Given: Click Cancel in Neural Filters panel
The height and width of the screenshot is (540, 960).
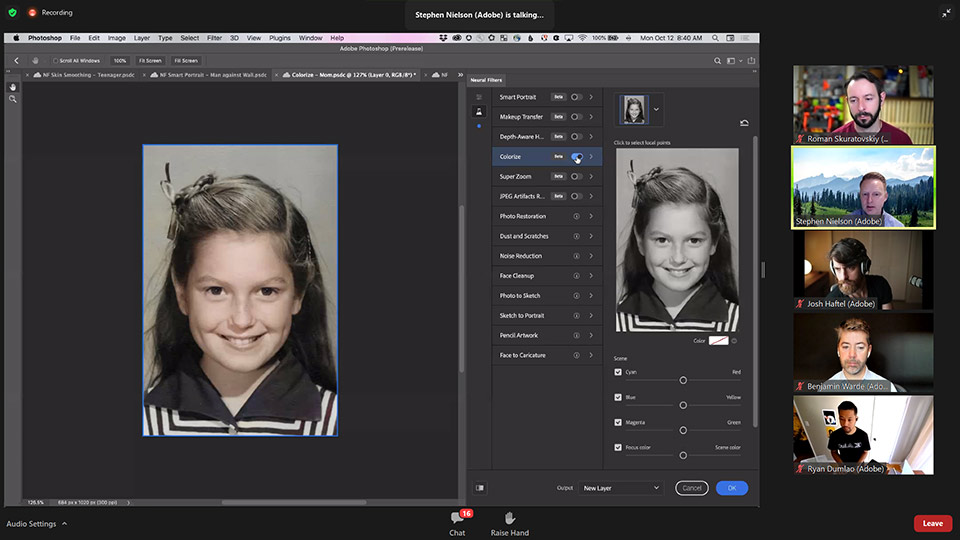Looking at the screenshot, I should tap(692, 488).
